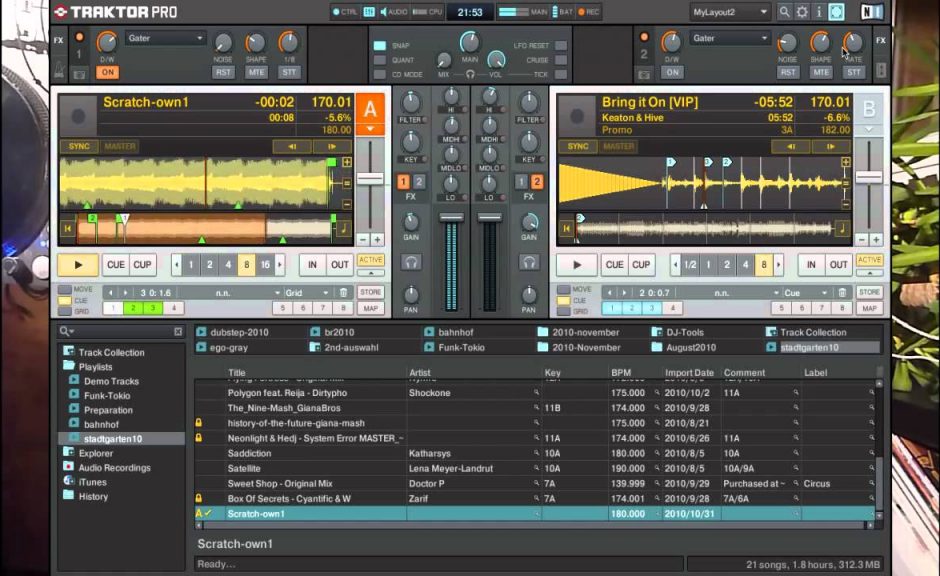Delete cue point with deck A trash icon
The image size is (940, 576).
pyautogui.click(x=343, y=293)
